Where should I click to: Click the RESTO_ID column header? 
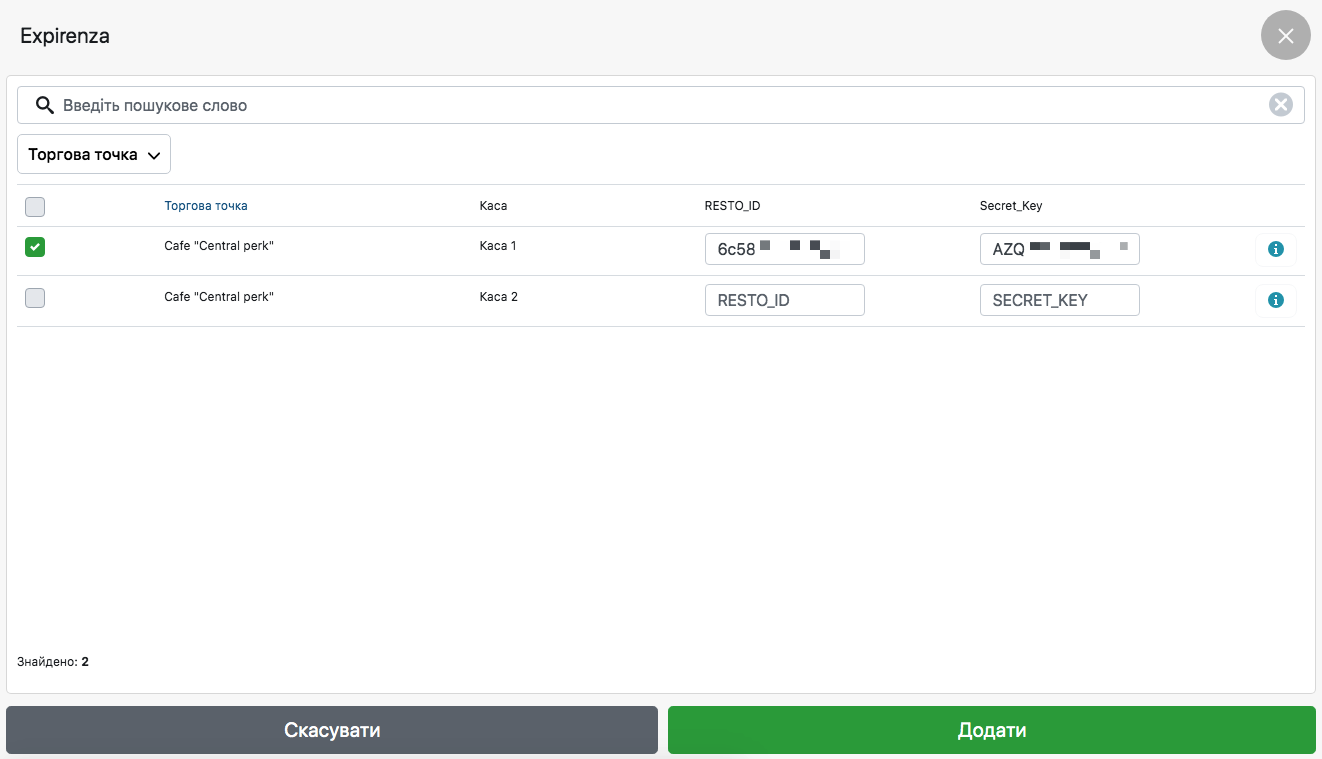(732, 206)
